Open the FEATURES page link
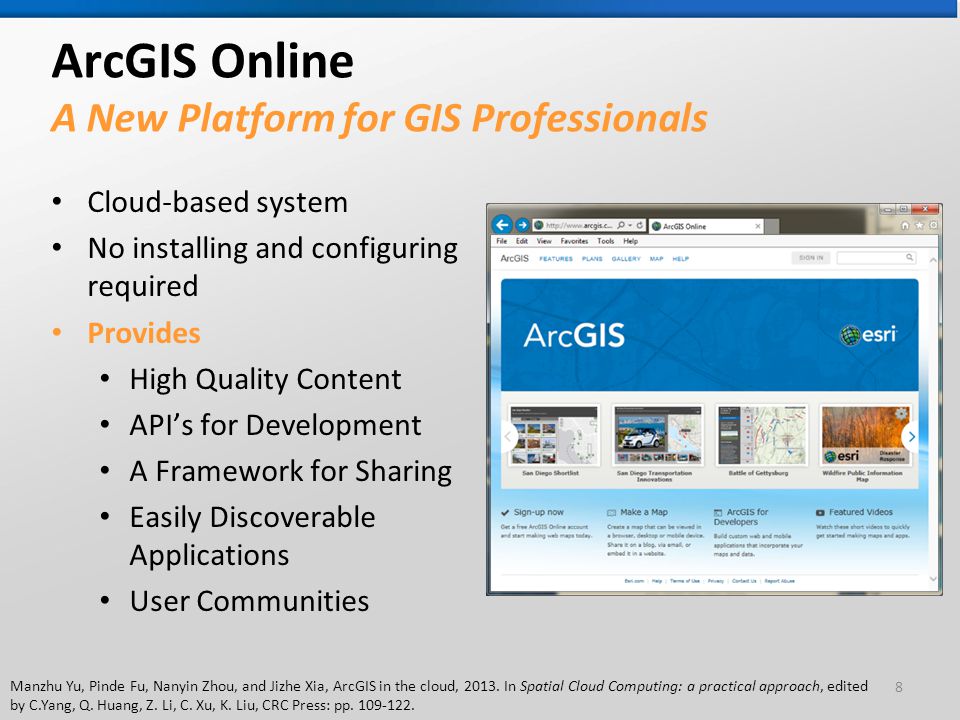Image resolution: width=960 pixels, height=720 pixels. pyautogui.click(x=556, y=259)
